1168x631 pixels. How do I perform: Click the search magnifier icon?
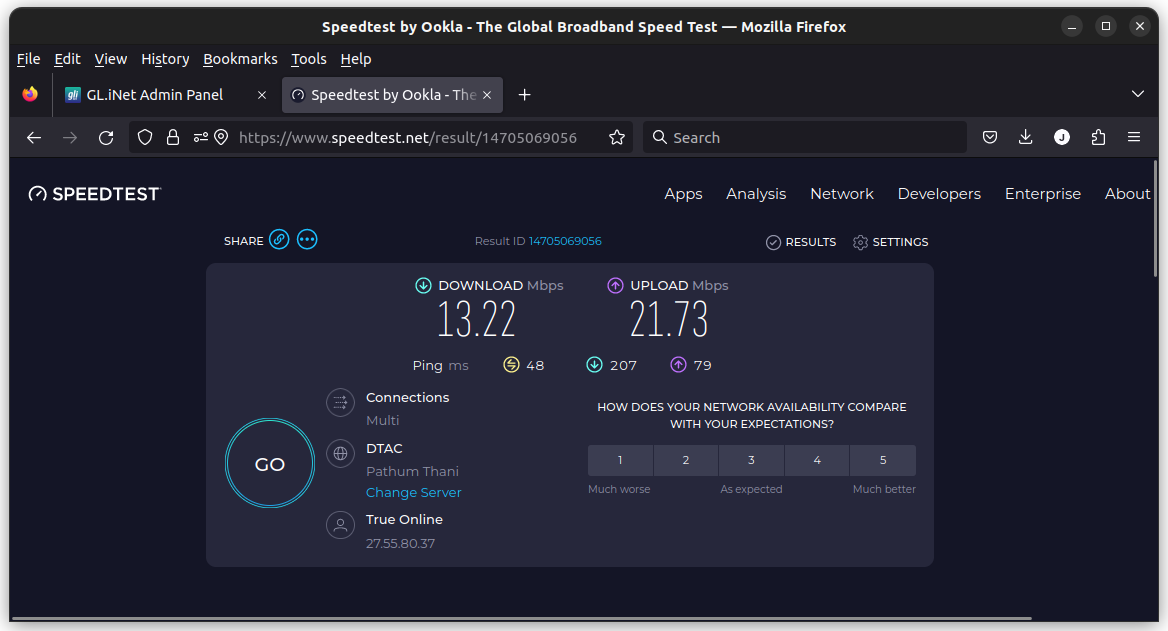[659, 138]
